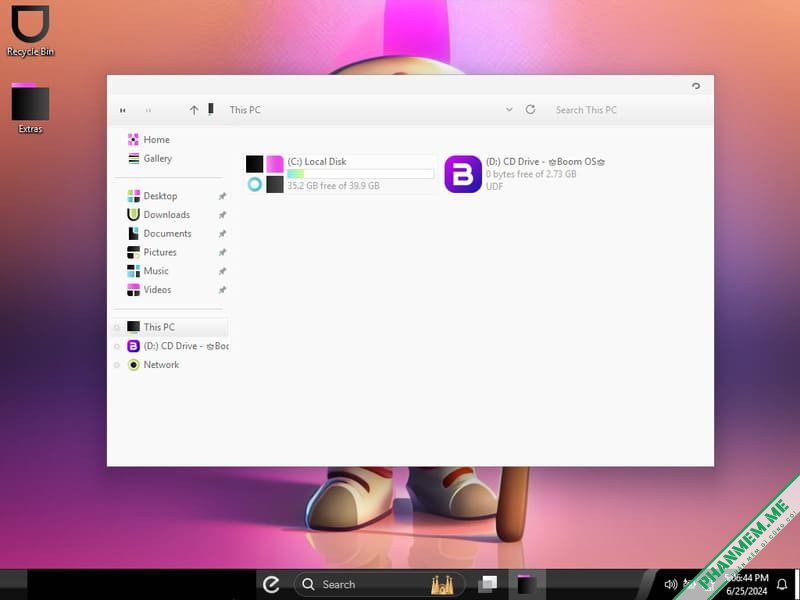This screenshot has height=600, width=800.
Task: Click the pin icon beside Music
Action: (x=222, y=271)
